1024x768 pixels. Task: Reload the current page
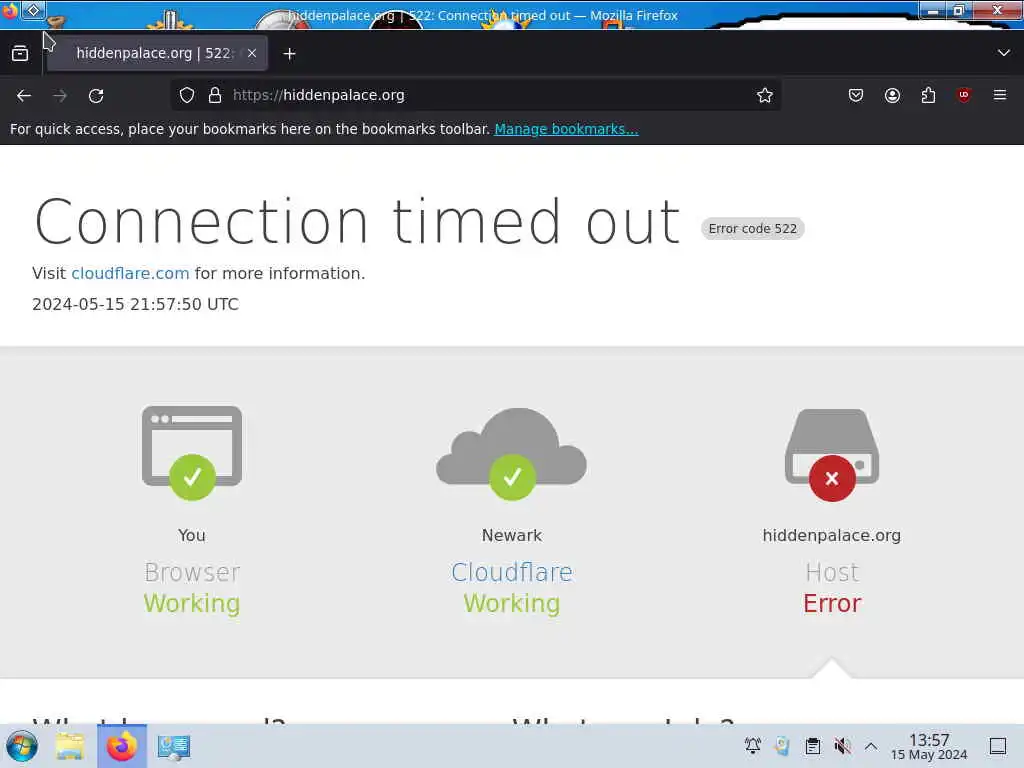point(96,96)
